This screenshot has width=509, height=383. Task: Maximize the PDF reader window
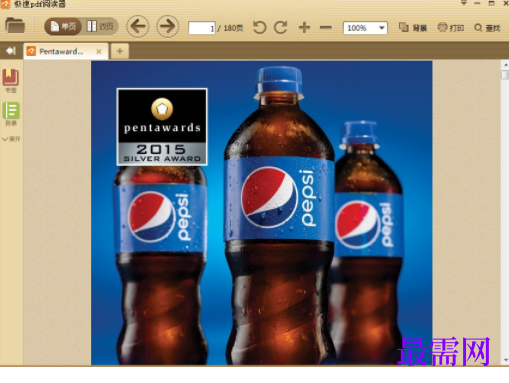[491, 3]
